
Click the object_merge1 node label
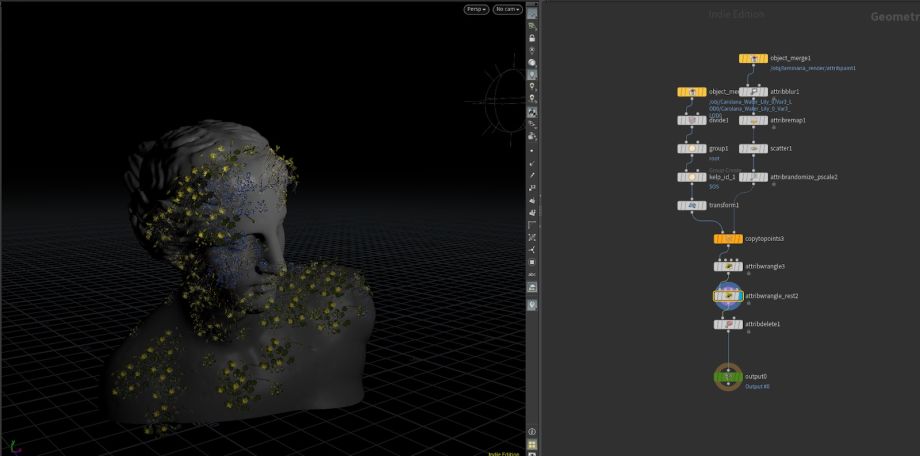(790, 58)
